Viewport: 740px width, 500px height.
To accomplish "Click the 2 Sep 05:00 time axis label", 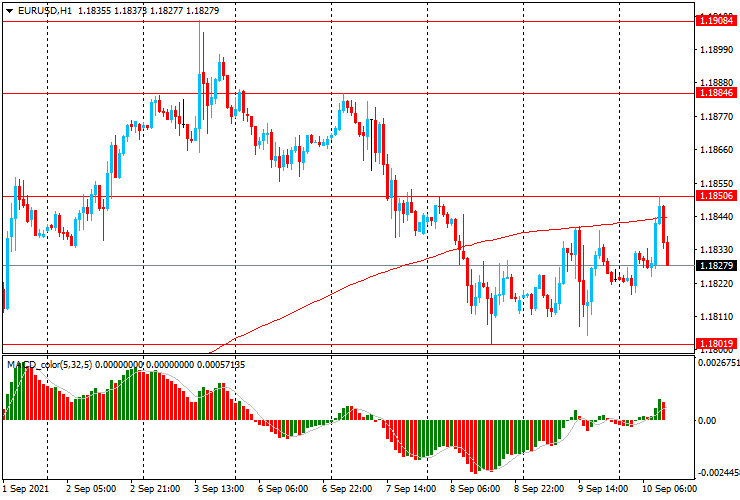I will tap(91, 489).
